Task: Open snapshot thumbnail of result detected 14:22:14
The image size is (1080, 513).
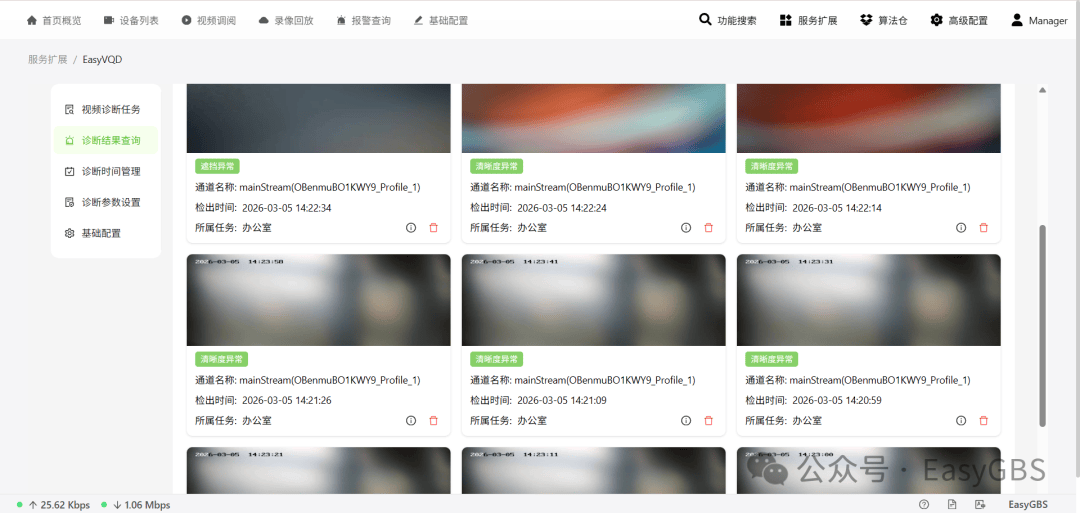Action: click(869, 118)
